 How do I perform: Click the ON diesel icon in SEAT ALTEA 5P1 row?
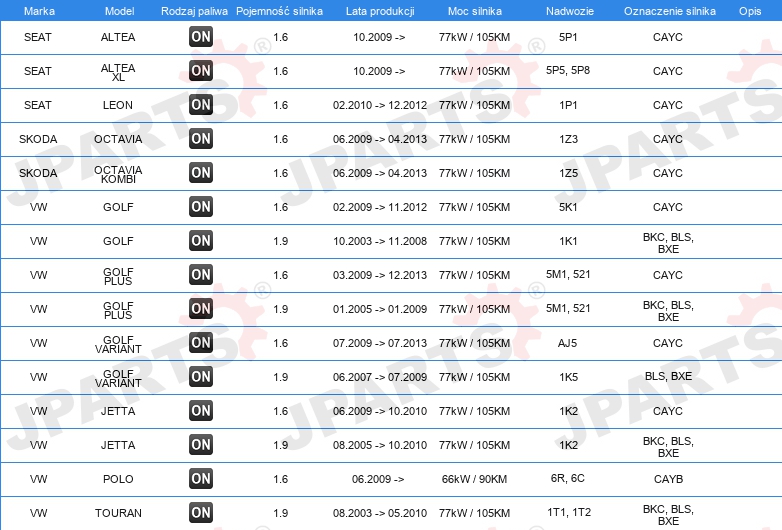point(201,37)
